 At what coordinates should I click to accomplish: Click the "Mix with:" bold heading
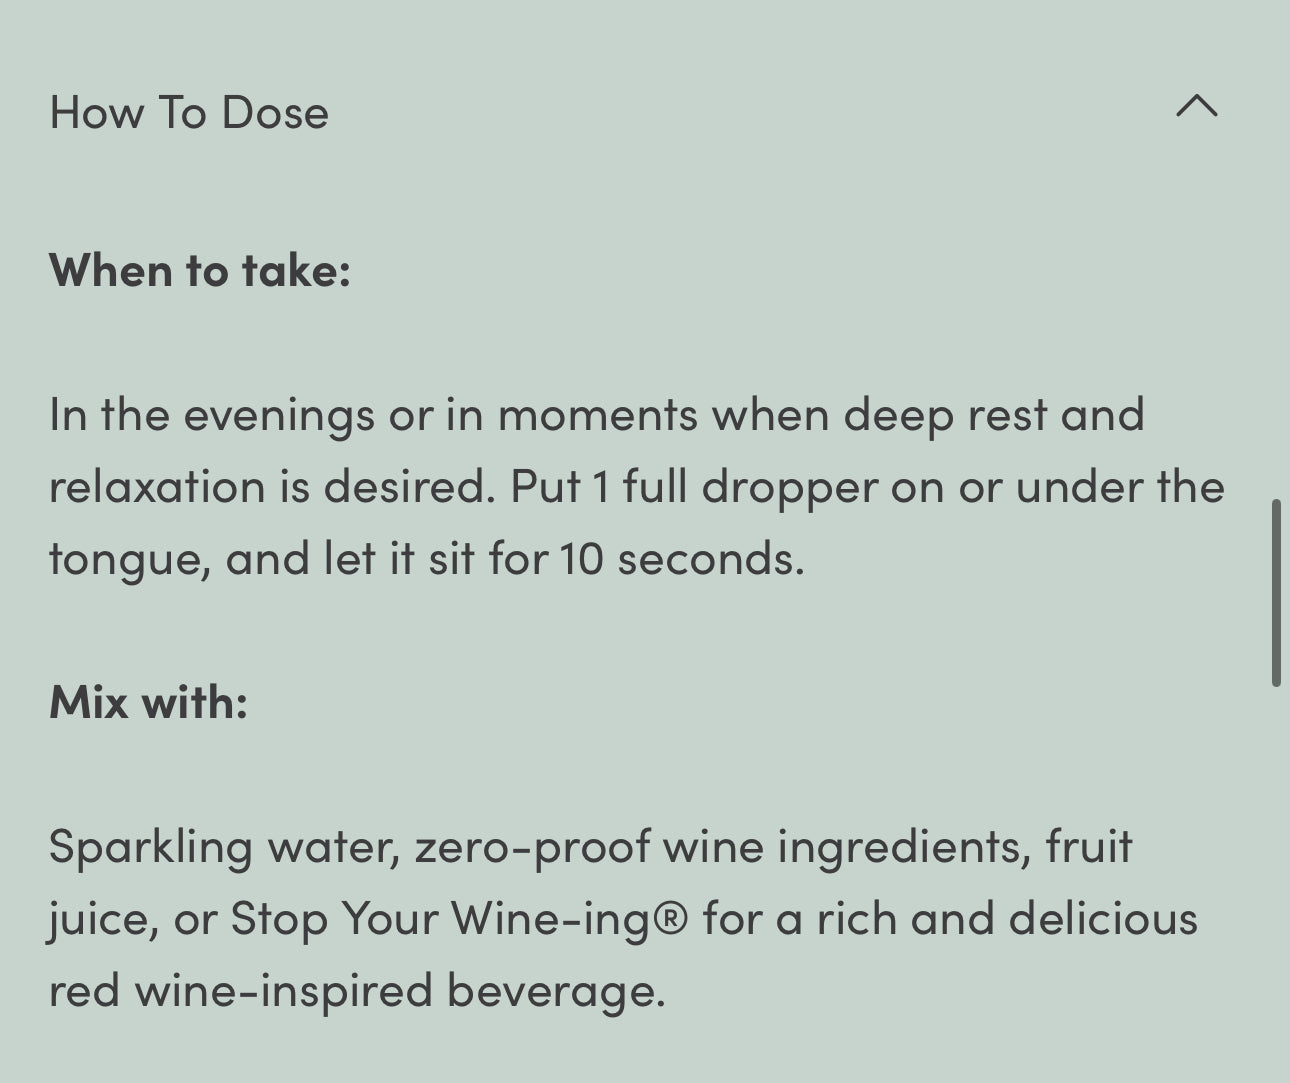point(148,702)
